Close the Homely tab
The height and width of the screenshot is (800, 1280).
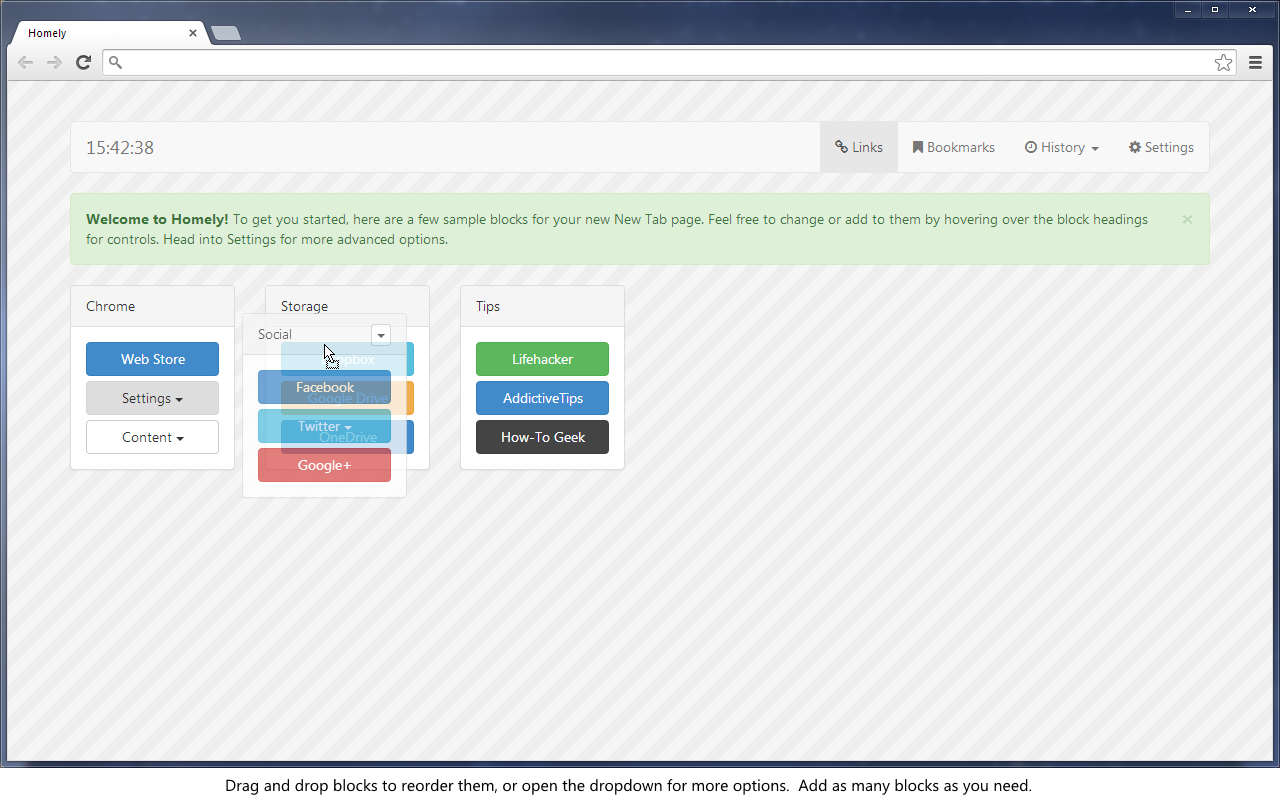pos(193,33)
